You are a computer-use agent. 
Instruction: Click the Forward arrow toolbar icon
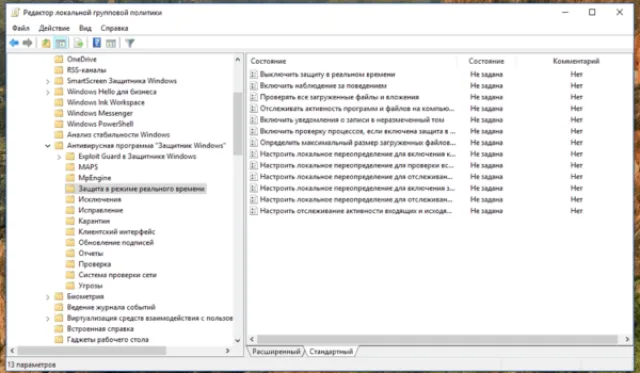tap(27, 43)
